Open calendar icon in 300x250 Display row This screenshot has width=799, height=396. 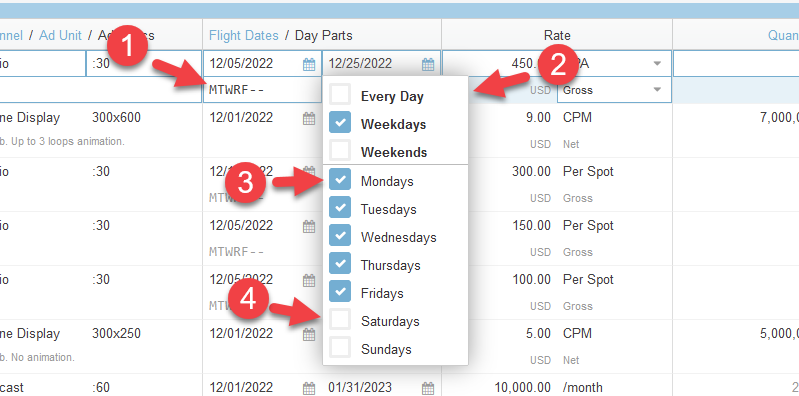click(x=309, y=334)
